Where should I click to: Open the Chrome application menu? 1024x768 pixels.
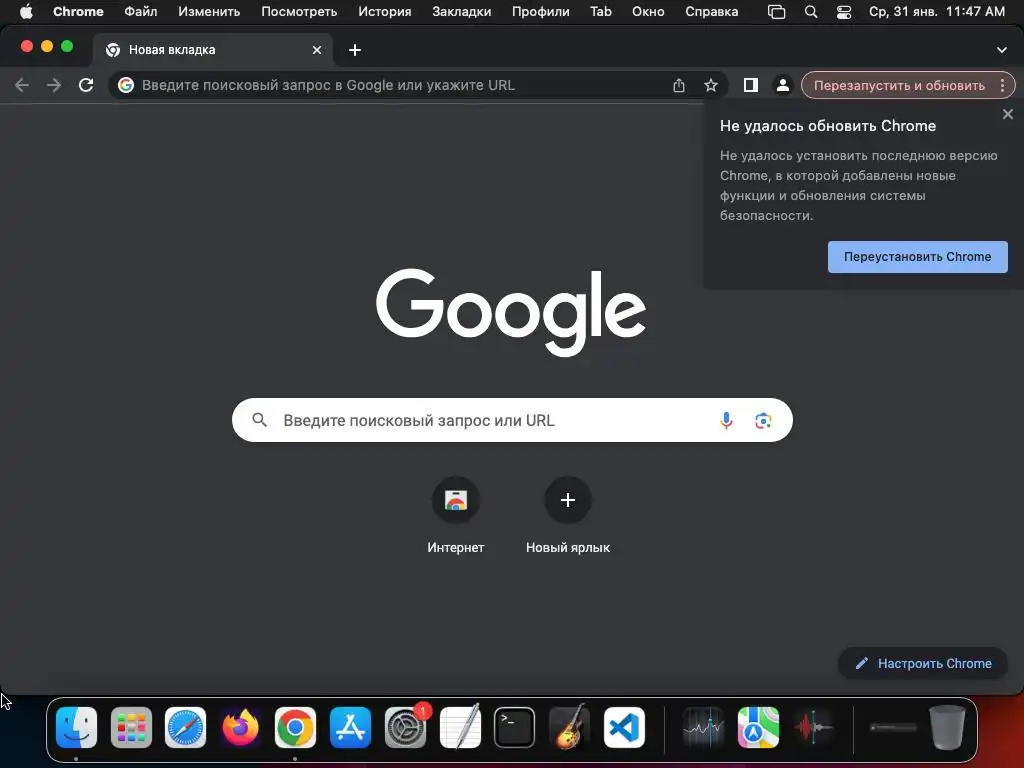point(78,12)
